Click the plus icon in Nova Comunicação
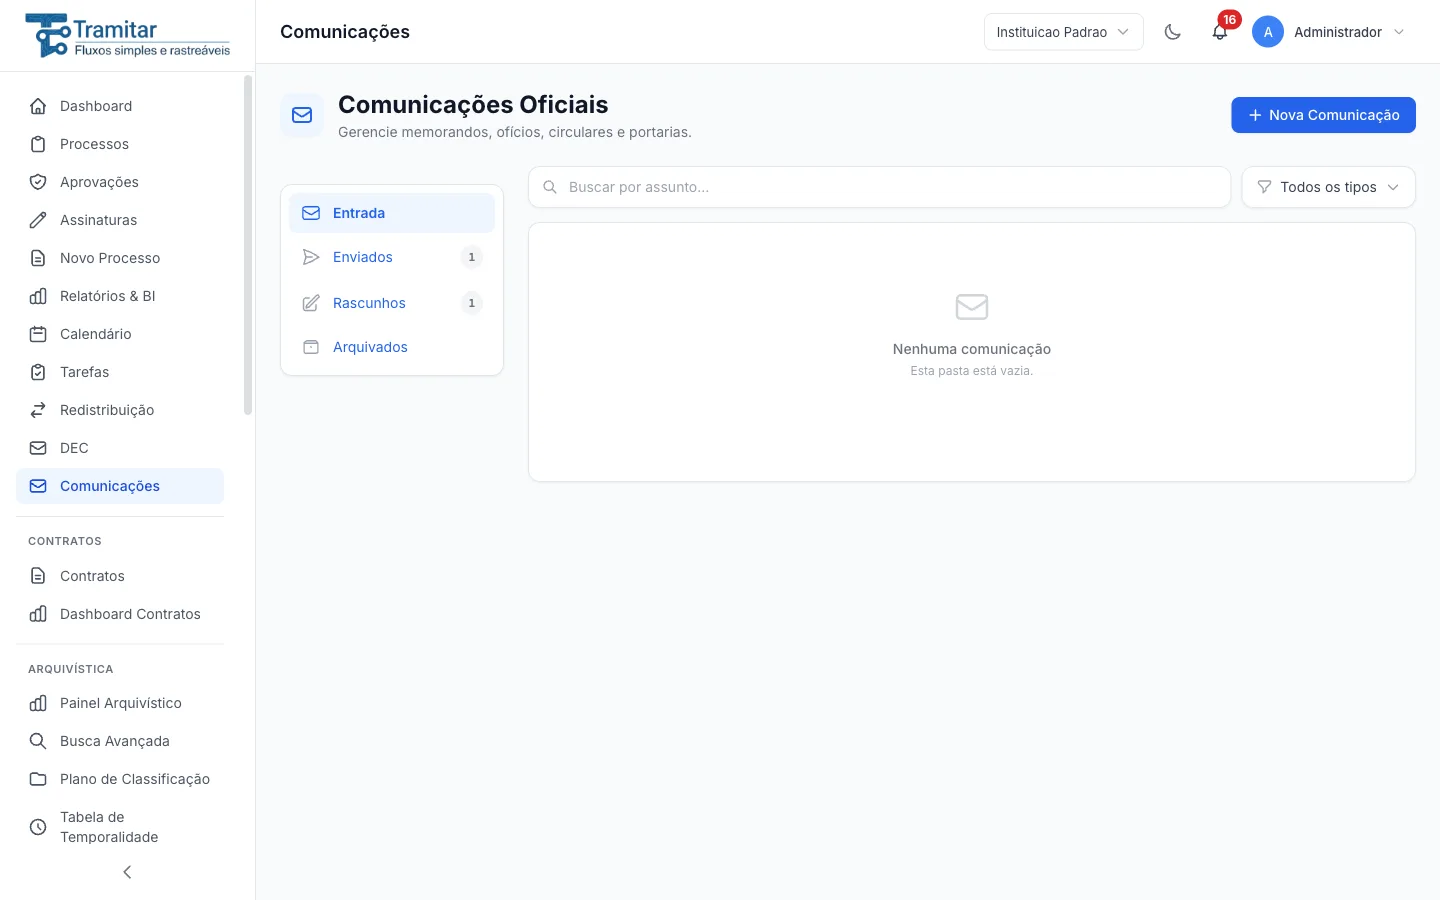The height and width of the screenshot is (900, 1440). [1255, 115]
